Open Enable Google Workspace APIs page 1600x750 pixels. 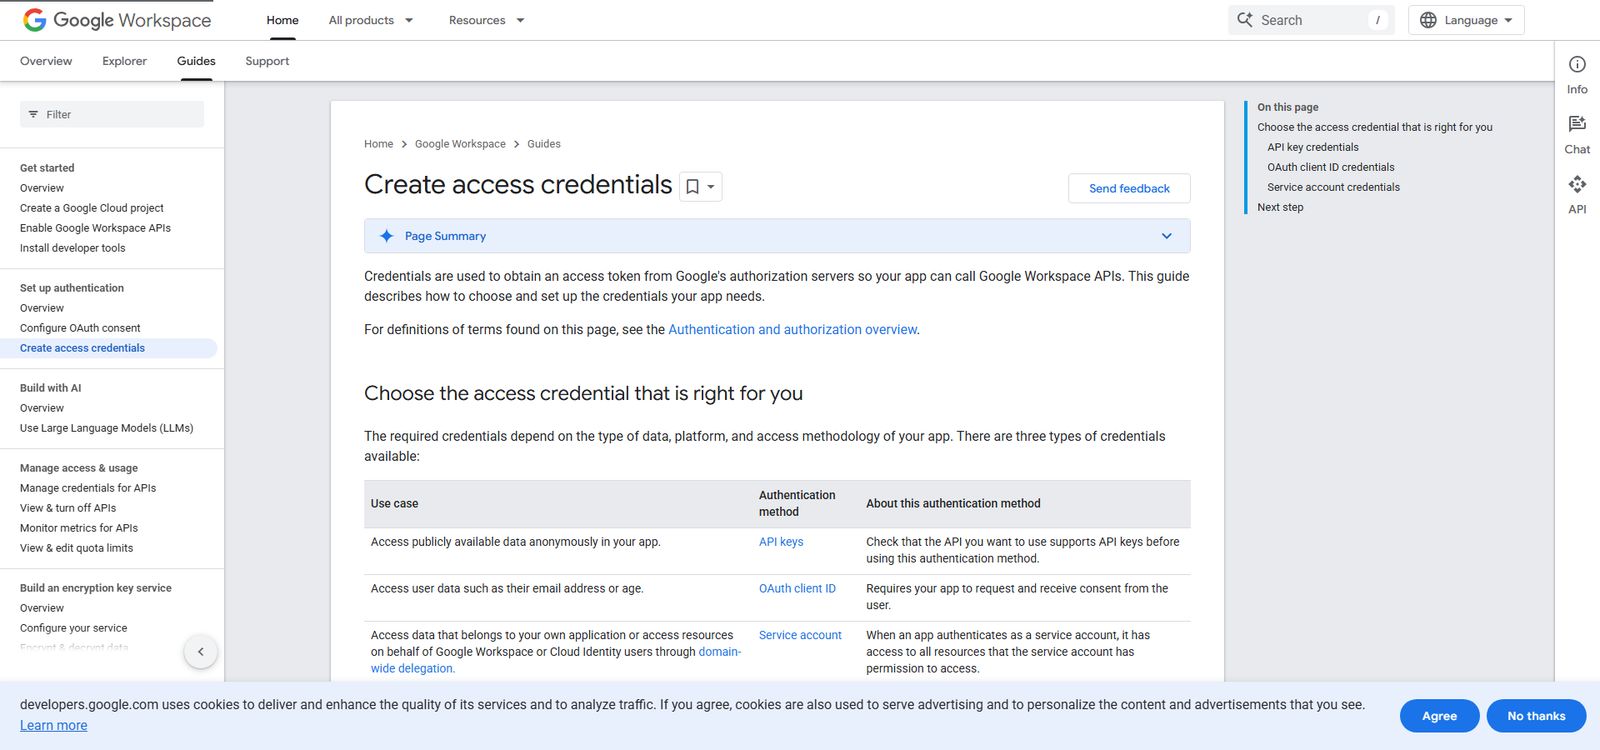point(95,228)
